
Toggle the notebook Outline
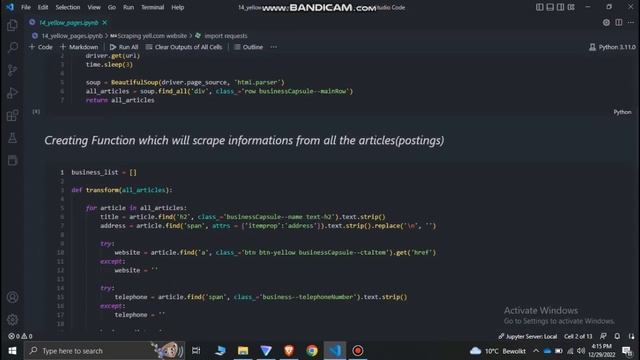pyautogui.click(x=249, y=47)
